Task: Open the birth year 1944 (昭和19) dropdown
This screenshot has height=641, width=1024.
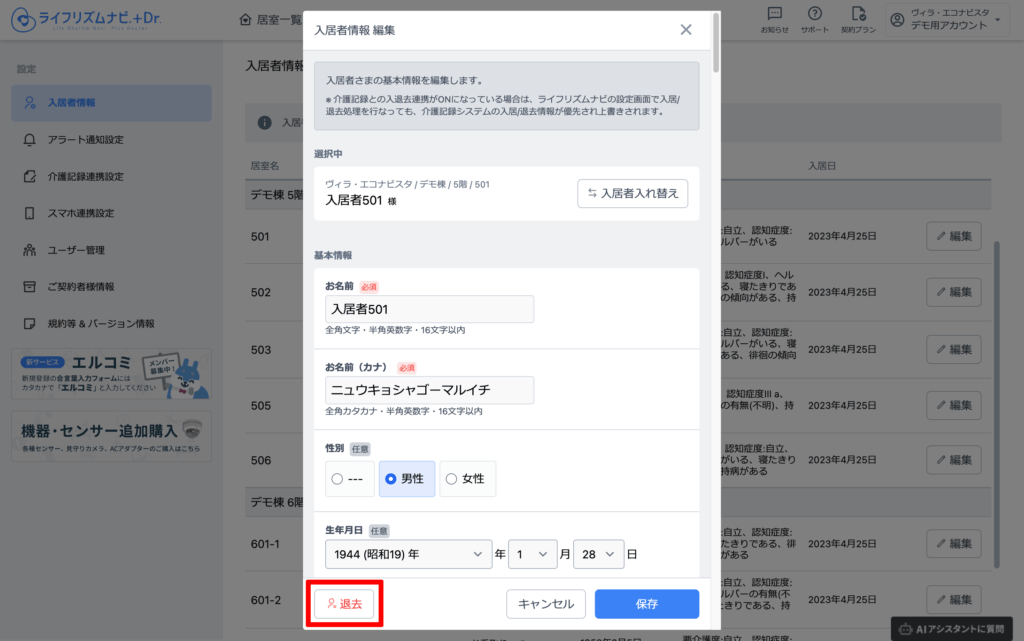Action: tap(407, 553)
